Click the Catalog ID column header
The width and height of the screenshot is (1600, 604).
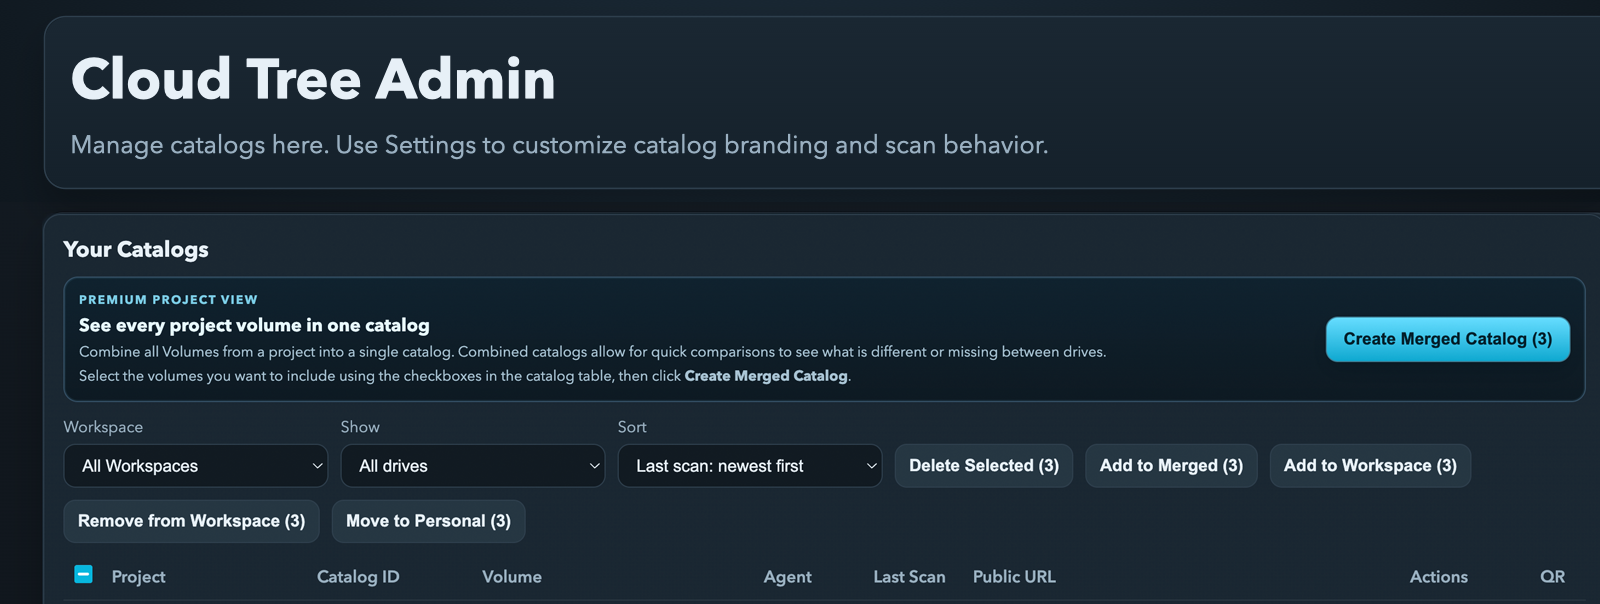[358, 576]
